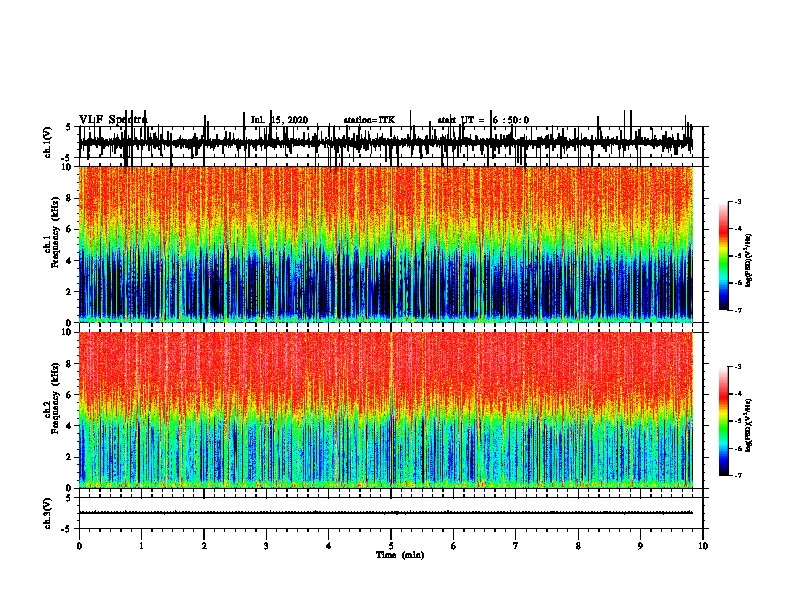Click the time axis tick label "7"
This screenshot has width=792, height=612.
tap(516, 546)
